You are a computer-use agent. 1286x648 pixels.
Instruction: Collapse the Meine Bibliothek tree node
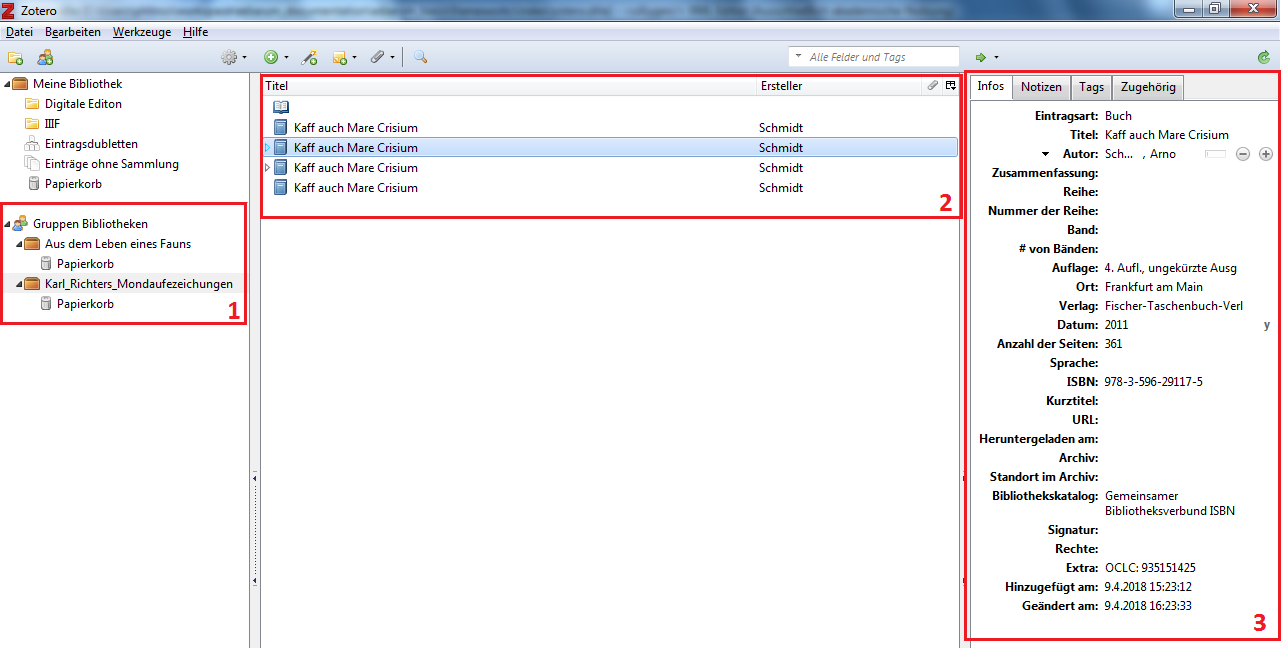click(7, 84)
